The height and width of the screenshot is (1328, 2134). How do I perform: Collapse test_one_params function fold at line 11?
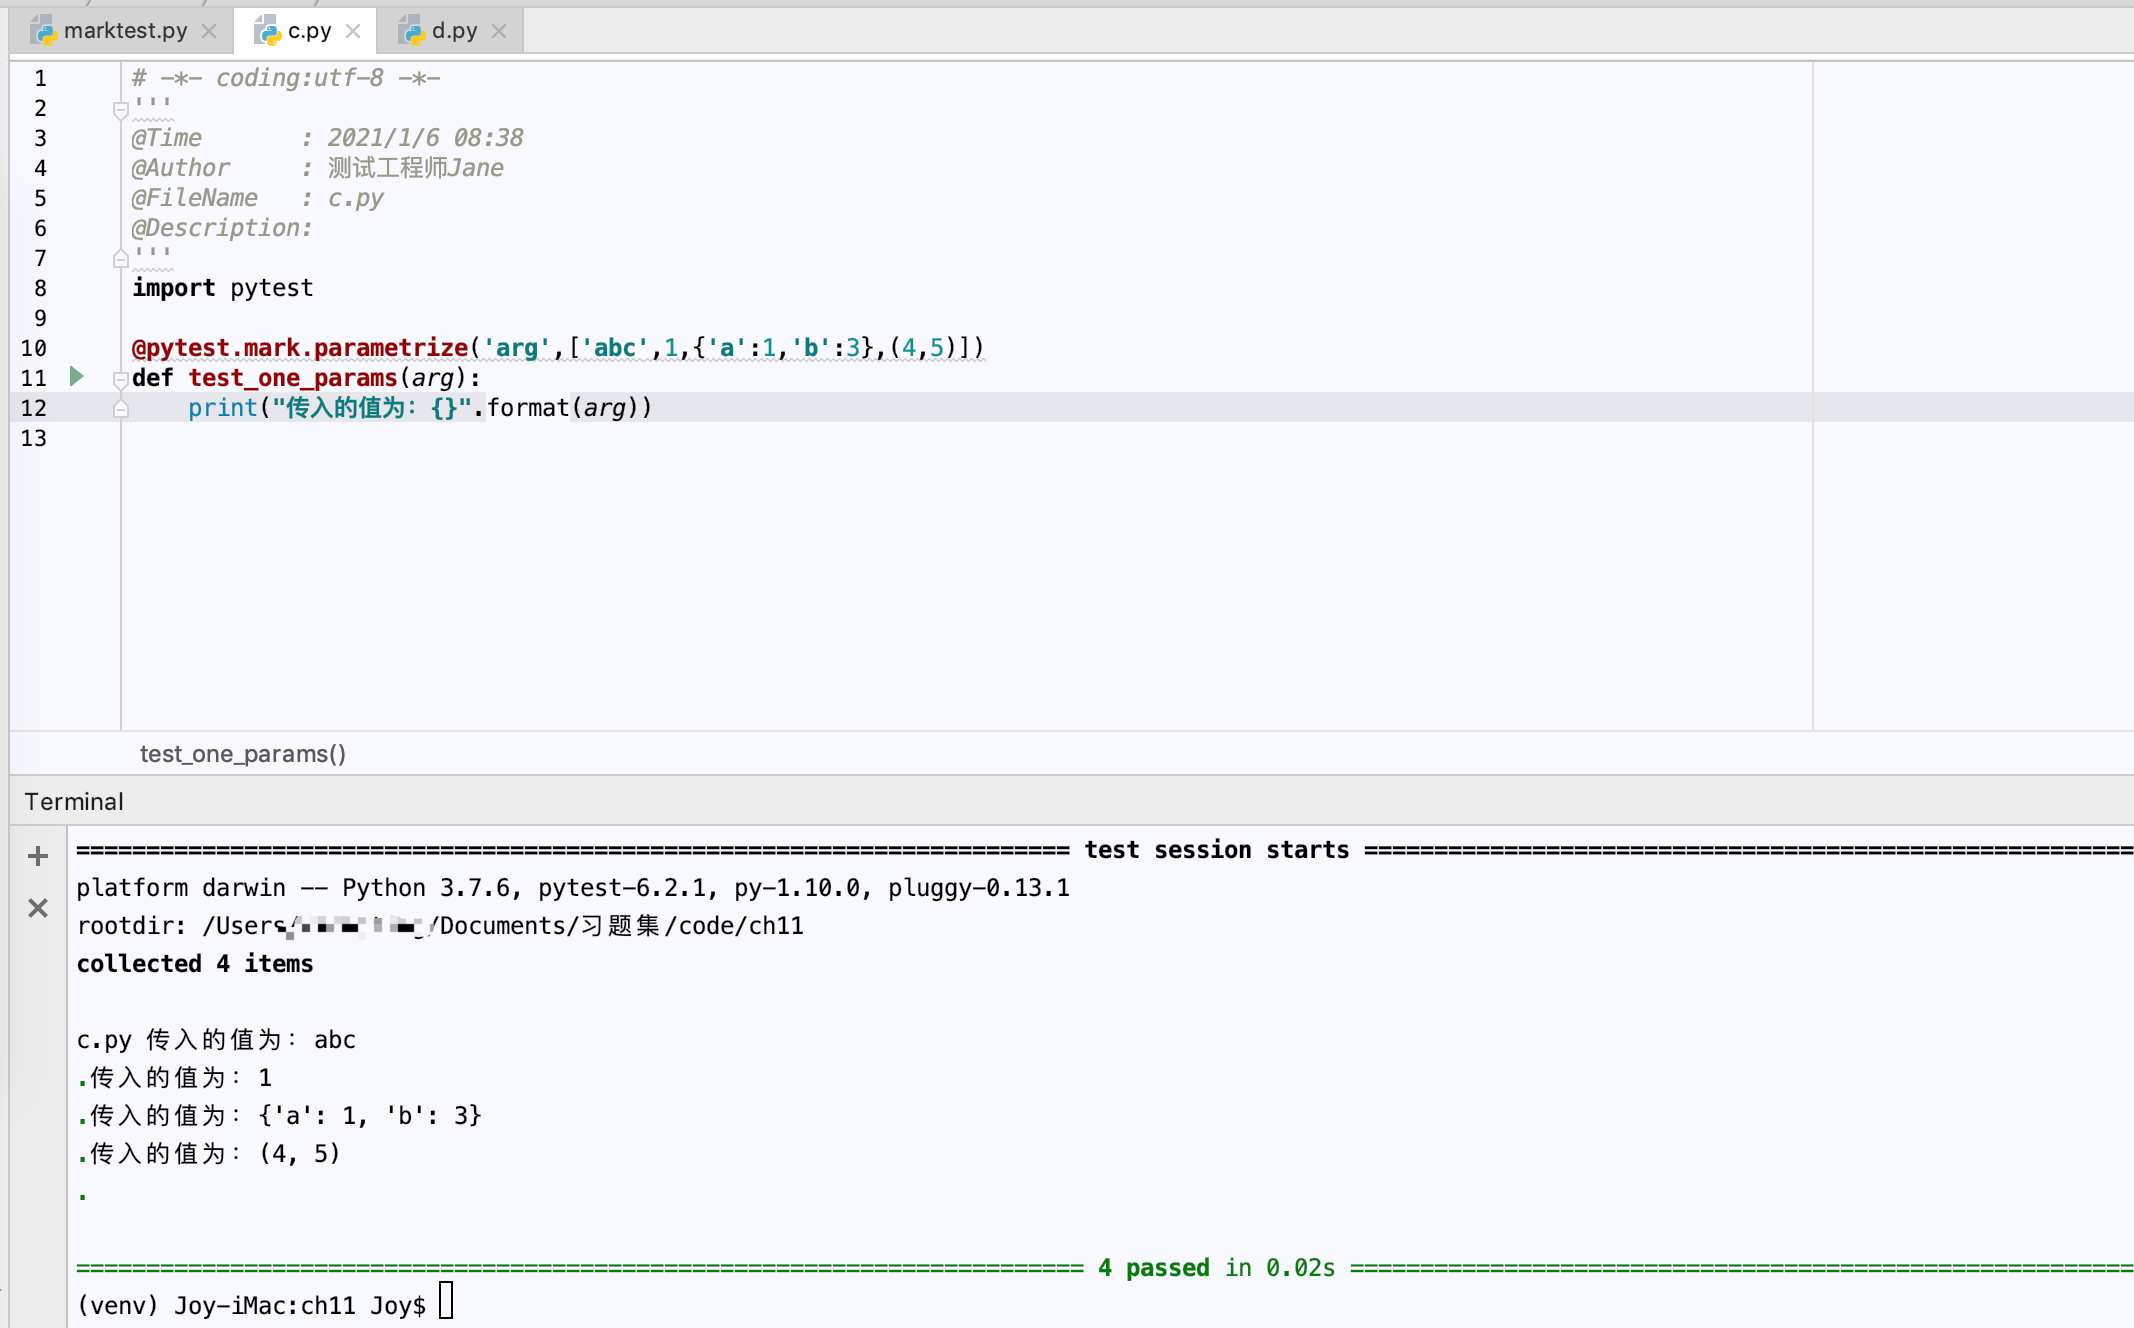(x=120, y=379)
